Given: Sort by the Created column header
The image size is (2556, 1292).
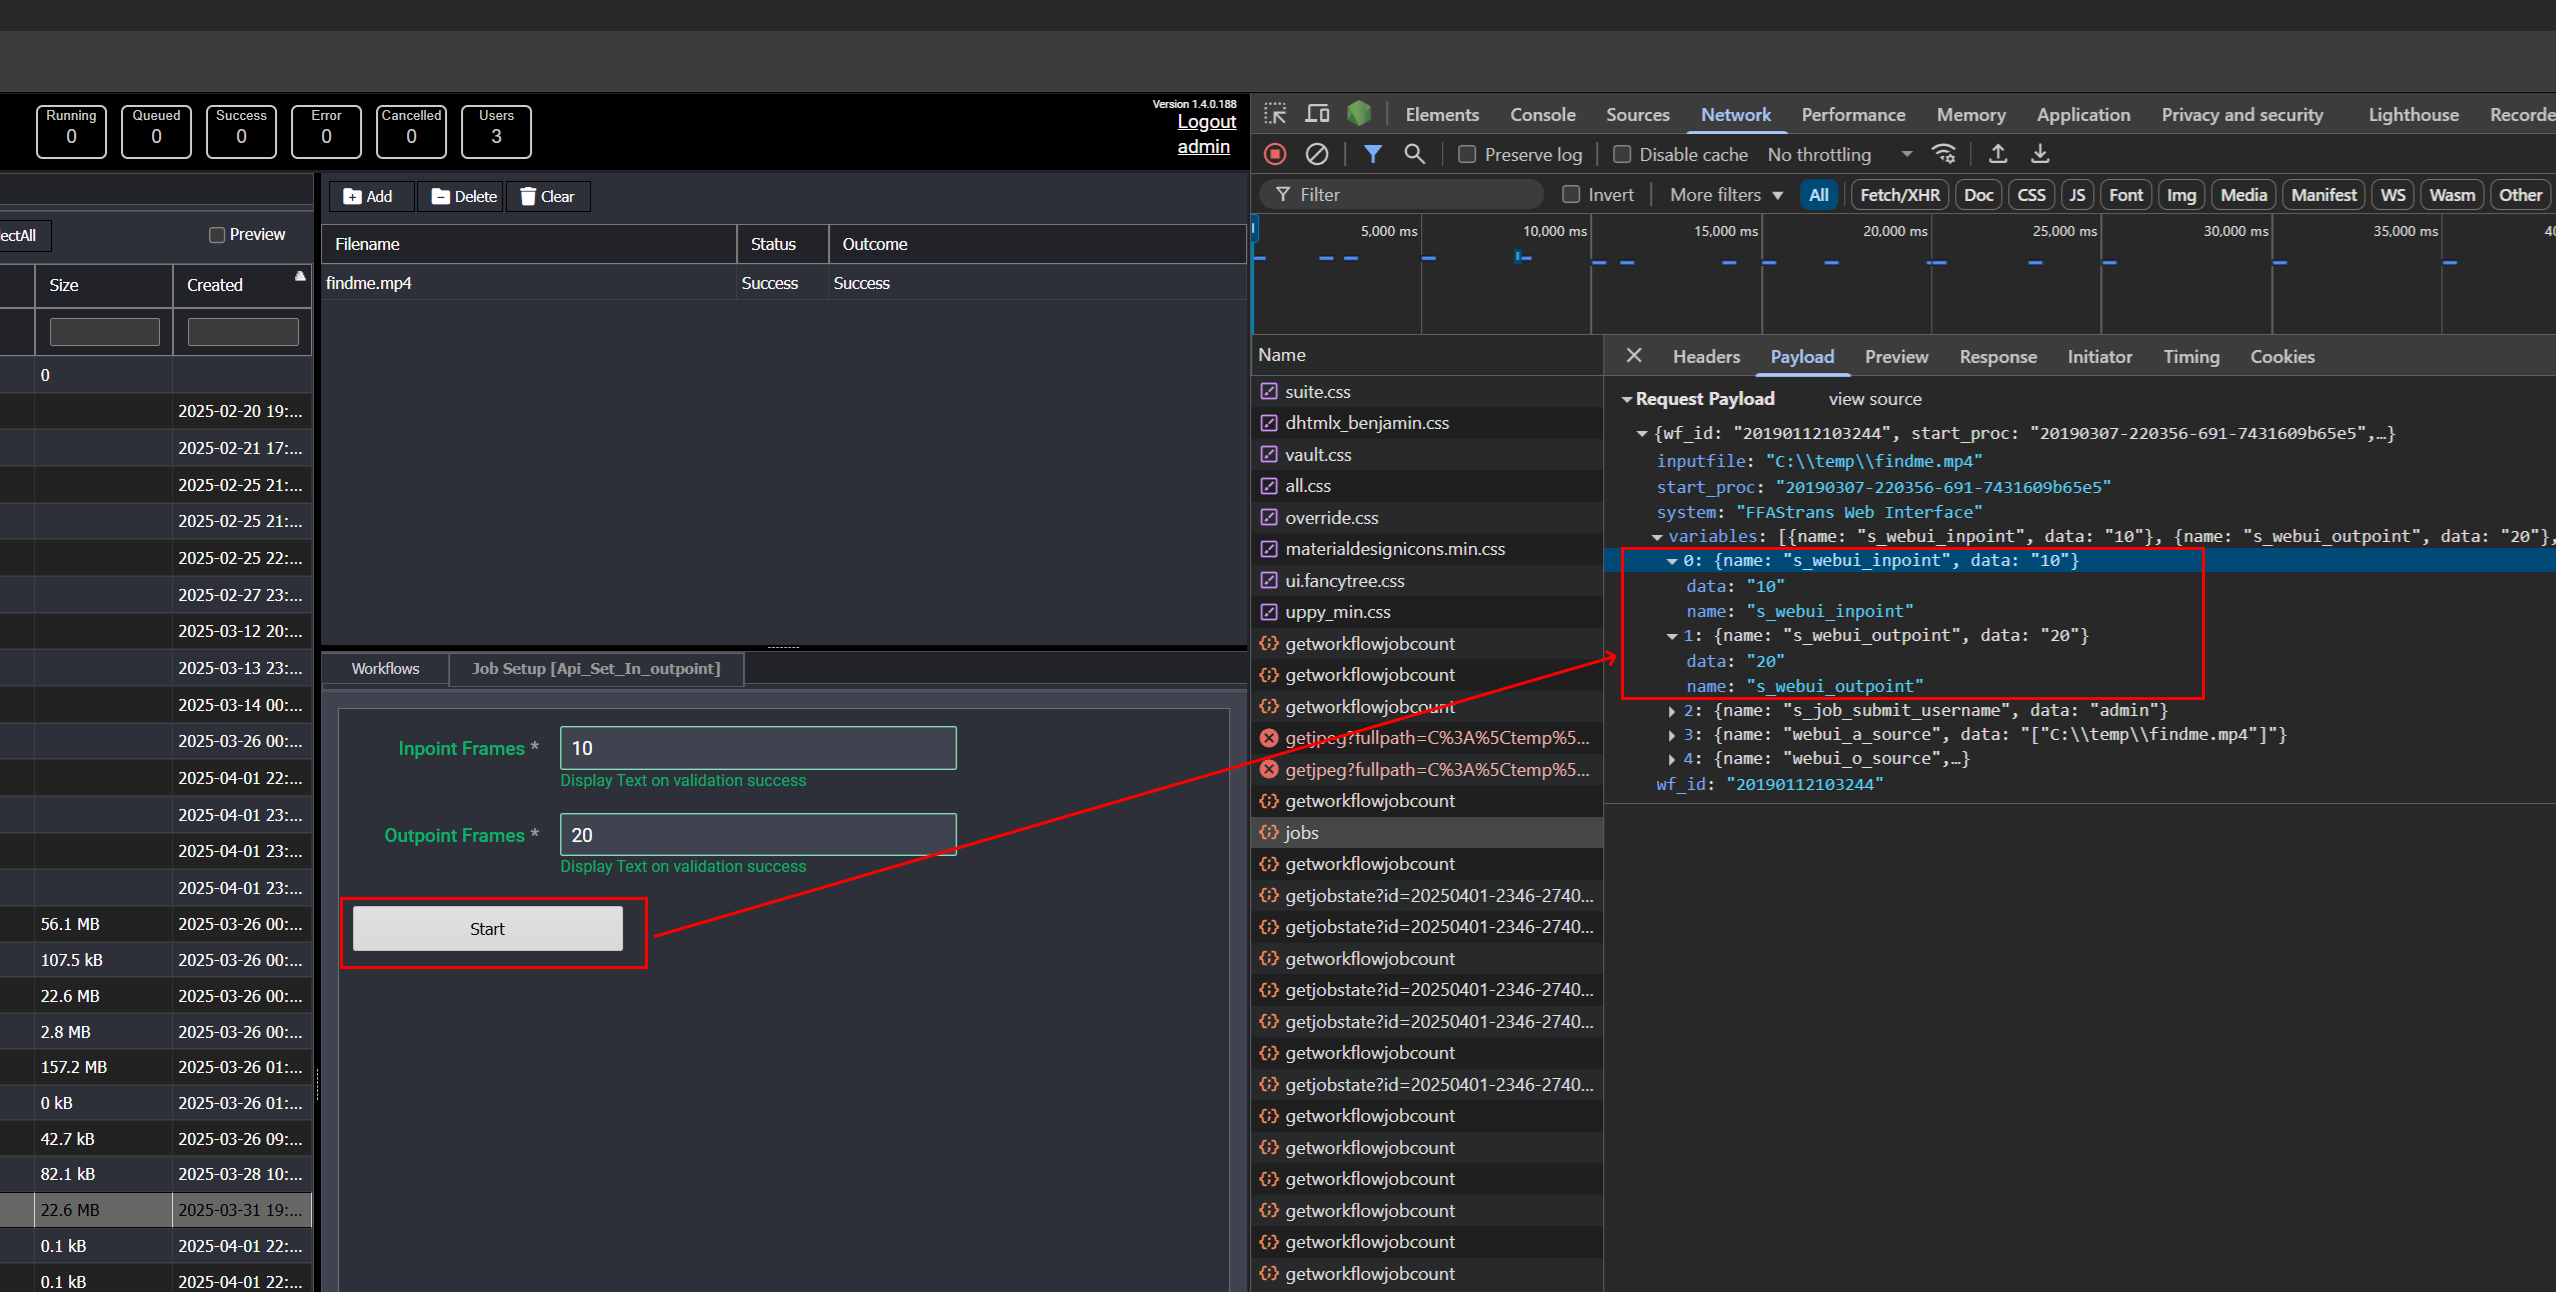Looking at the screenshot, I should 243,285.
